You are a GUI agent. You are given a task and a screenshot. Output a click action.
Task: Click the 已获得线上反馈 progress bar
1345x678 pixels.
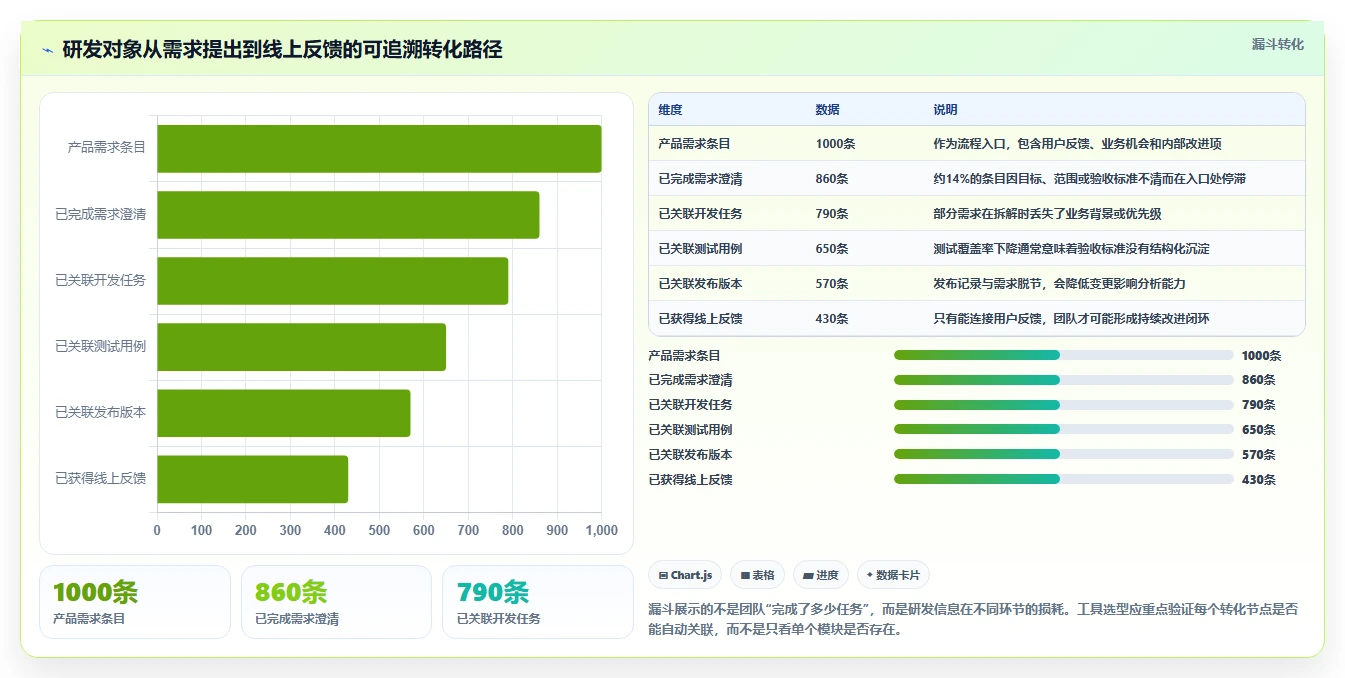(1064, 480)
